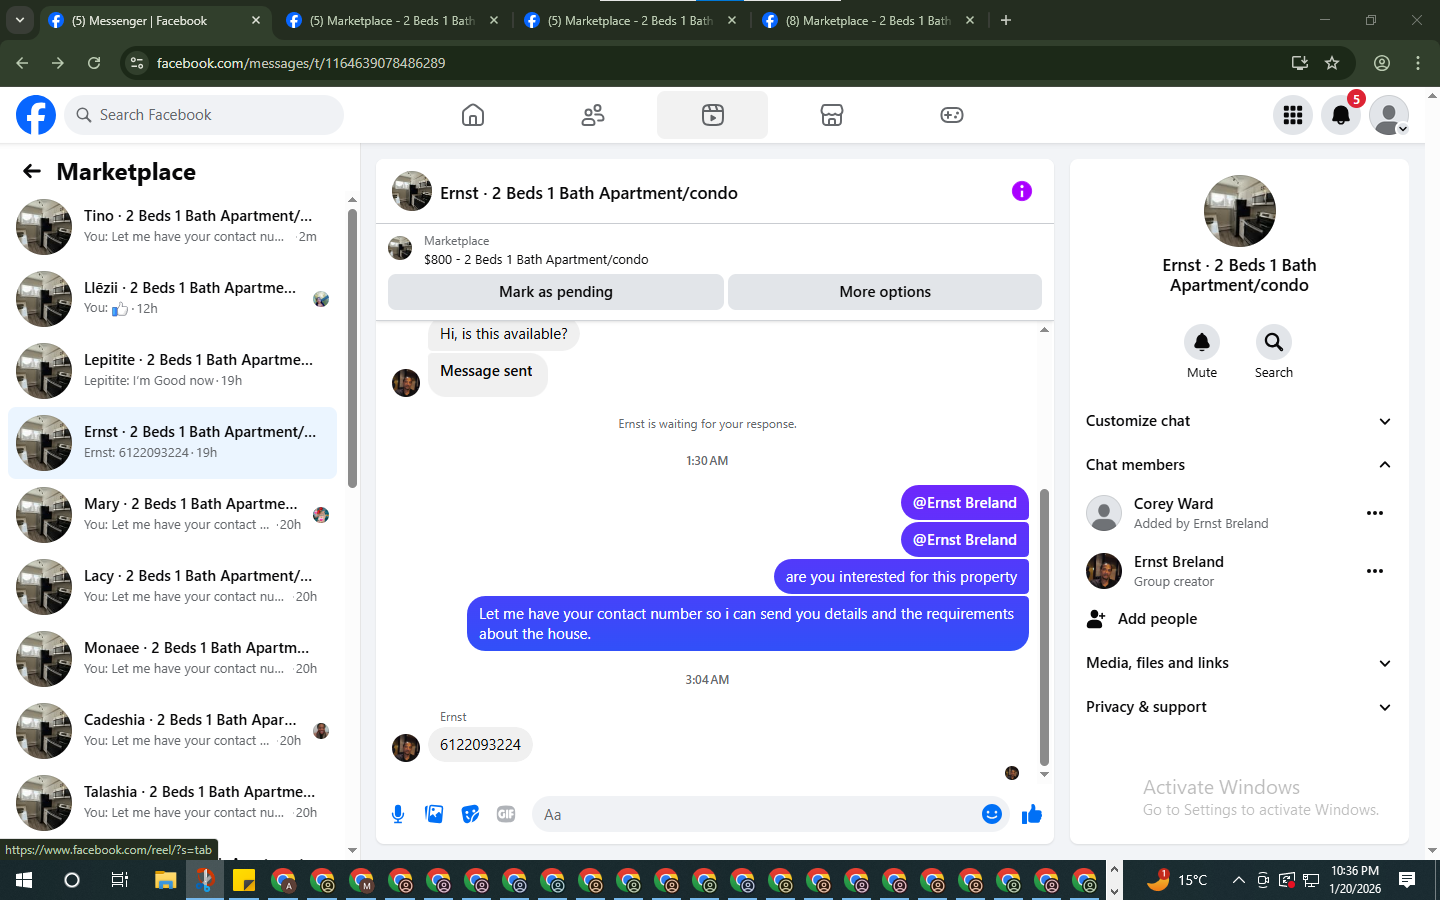The image size is (1440, 900).
Task: Open the Friends icon in top navigation
Action: point(593,115)
